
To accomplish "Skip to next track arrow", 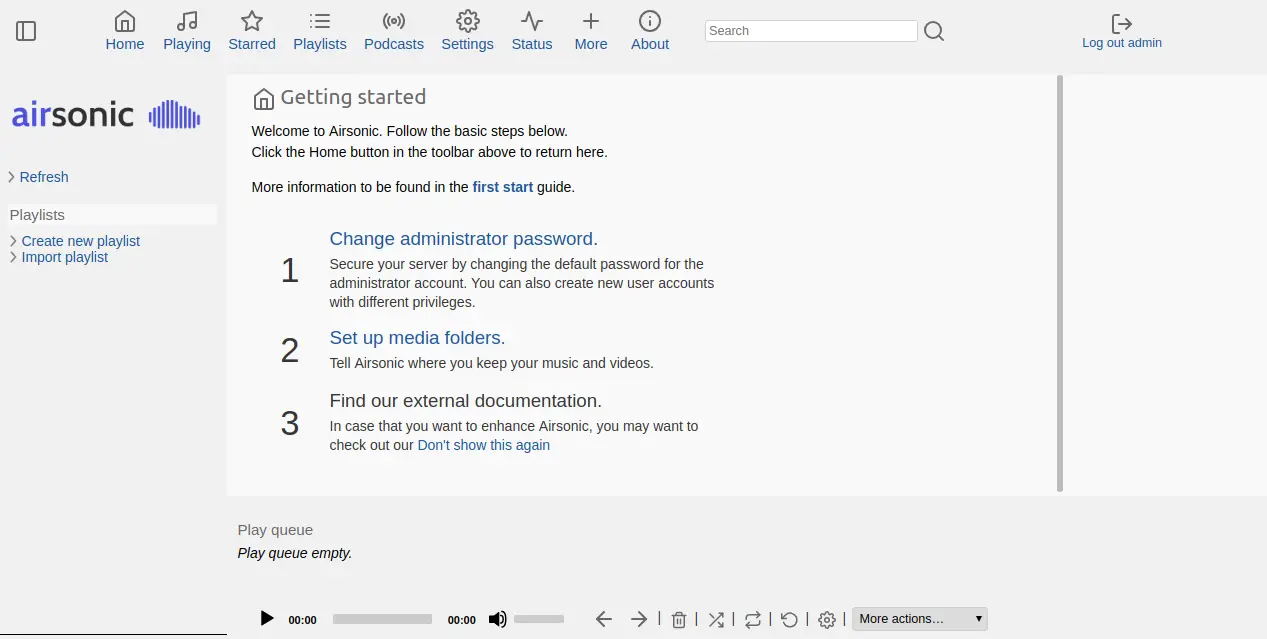I will tap(639, 619).
